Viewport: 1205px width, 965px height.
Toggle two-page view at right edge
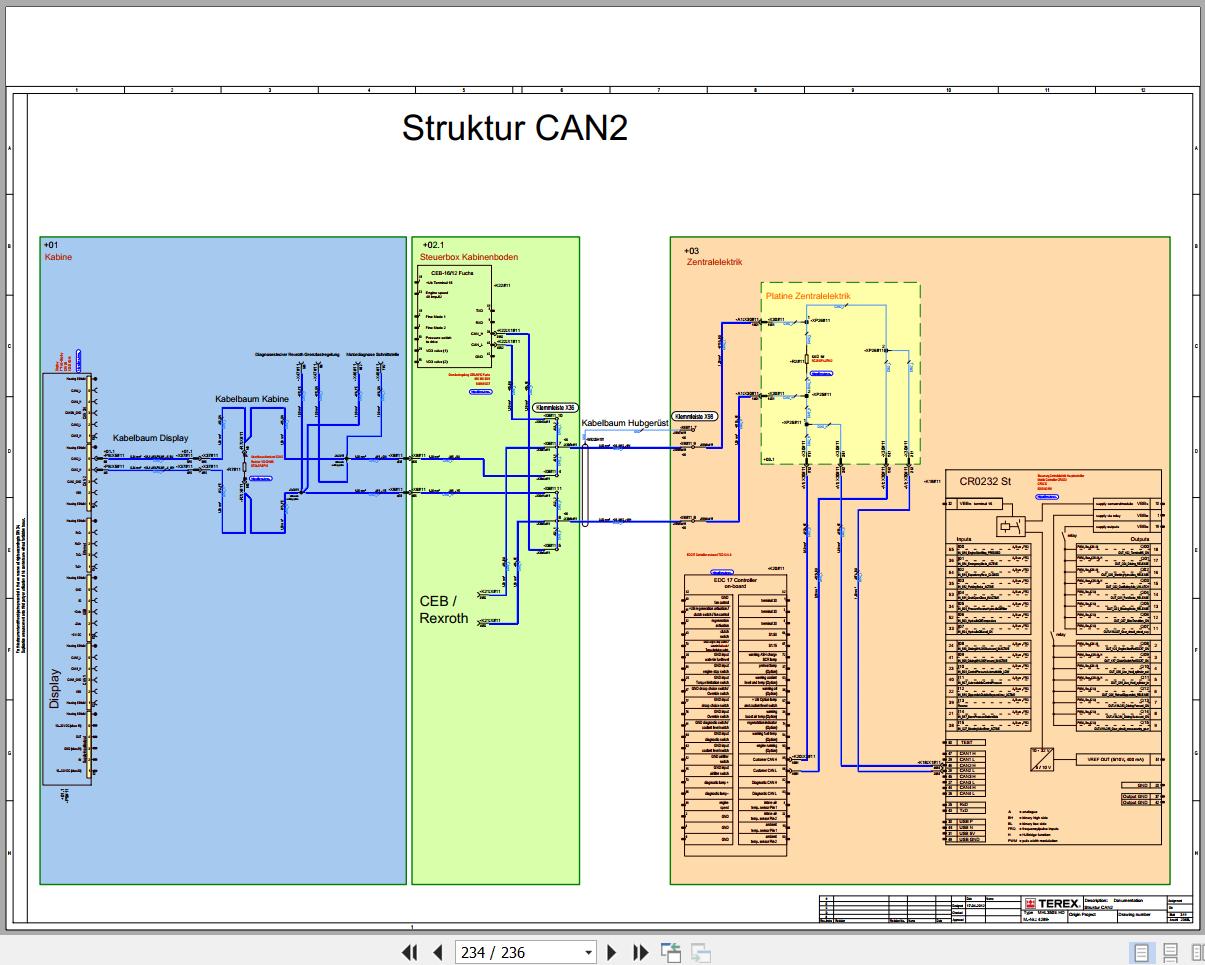[x=1198, y=953]
